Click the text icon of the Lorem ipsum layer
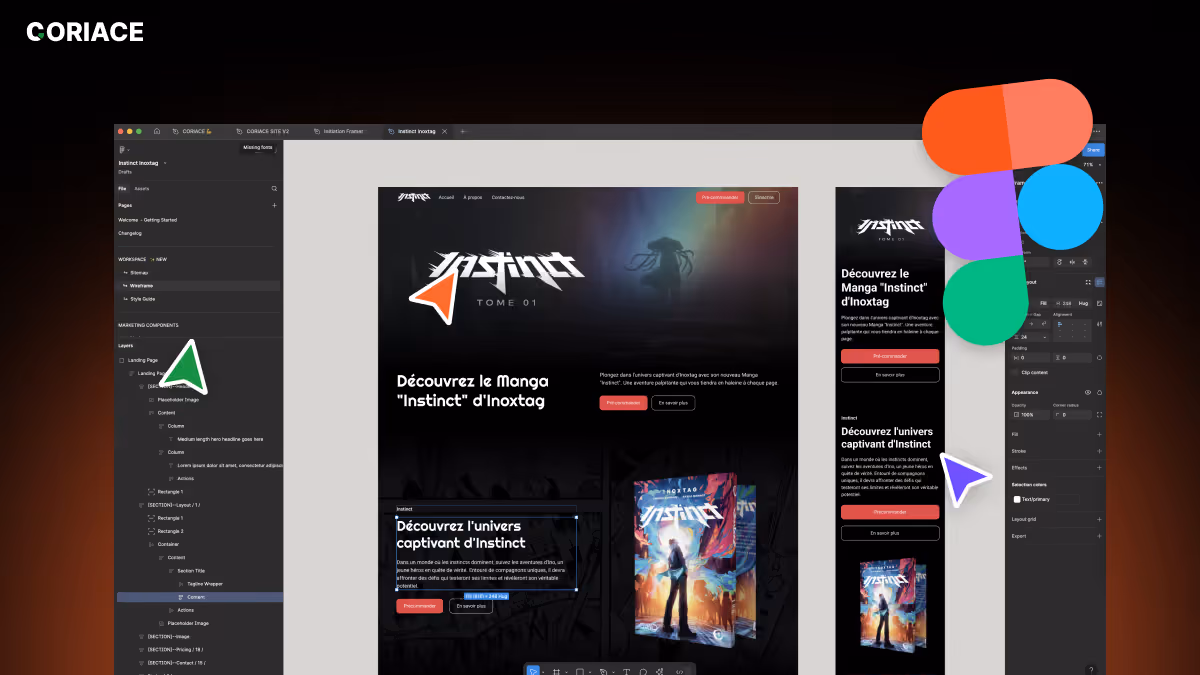The width and height of the screenshot is (1200, 675). [171, 465]
